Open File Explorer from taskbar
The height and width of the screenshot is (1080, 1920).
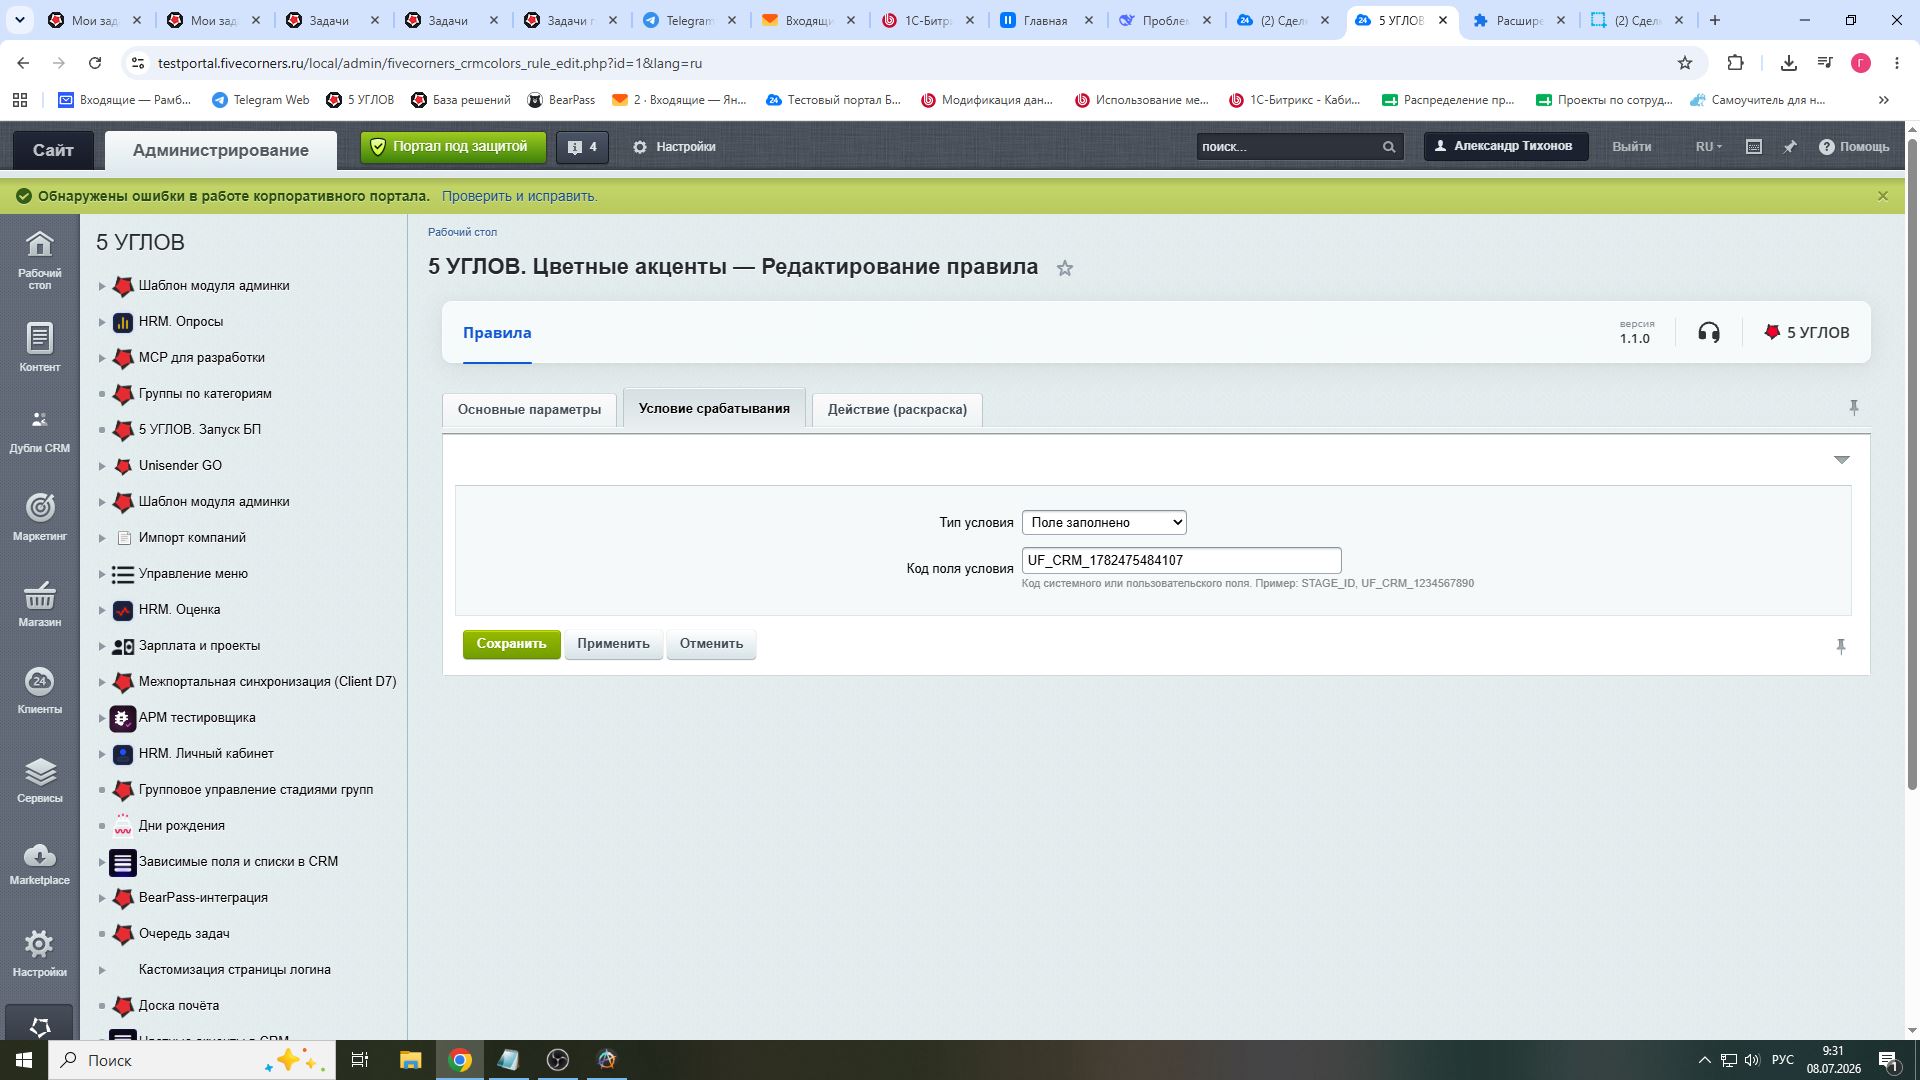pyautogui.click(x=410, y=1060)
